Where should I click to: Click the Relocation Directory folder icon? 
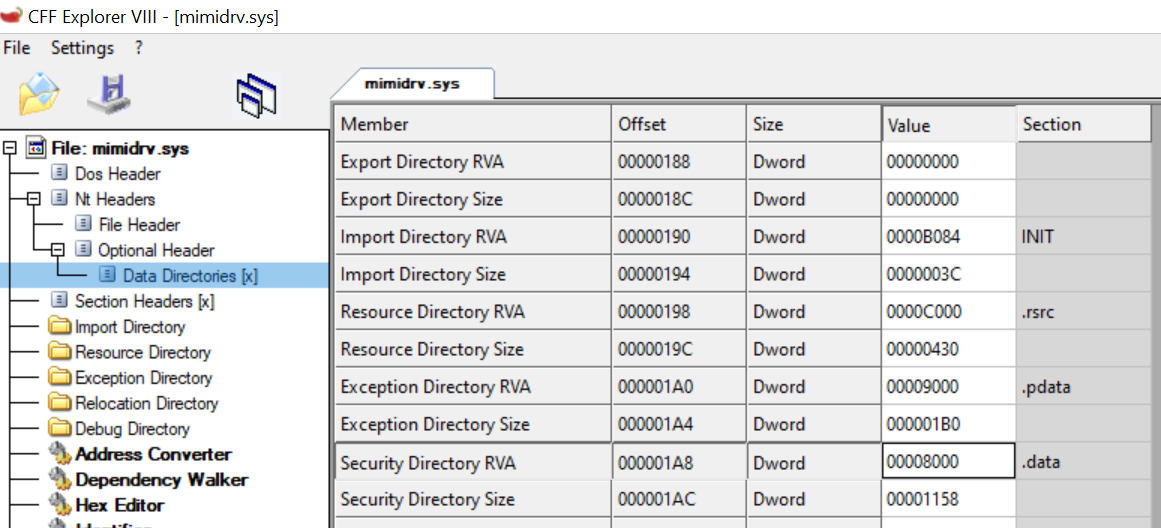click(x=60, y=403)
